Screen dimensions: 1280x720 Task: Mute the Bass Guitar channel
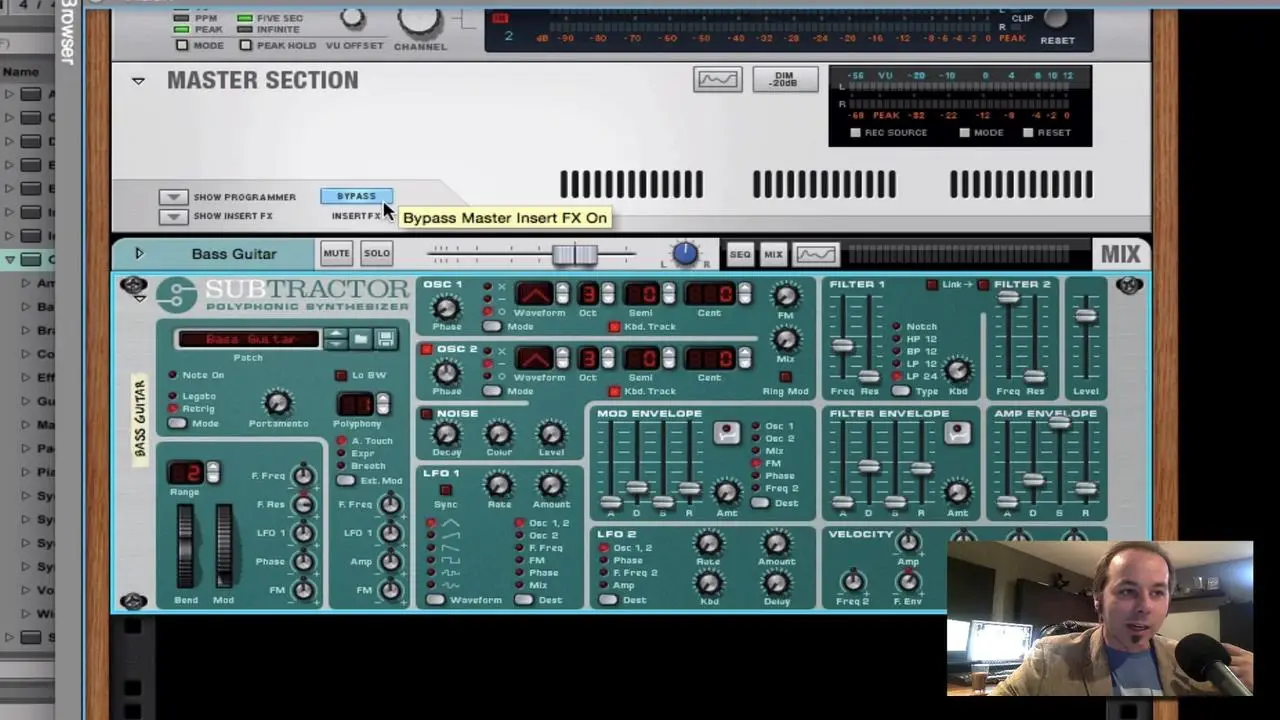pyautogui.click(x=336, y=253)
